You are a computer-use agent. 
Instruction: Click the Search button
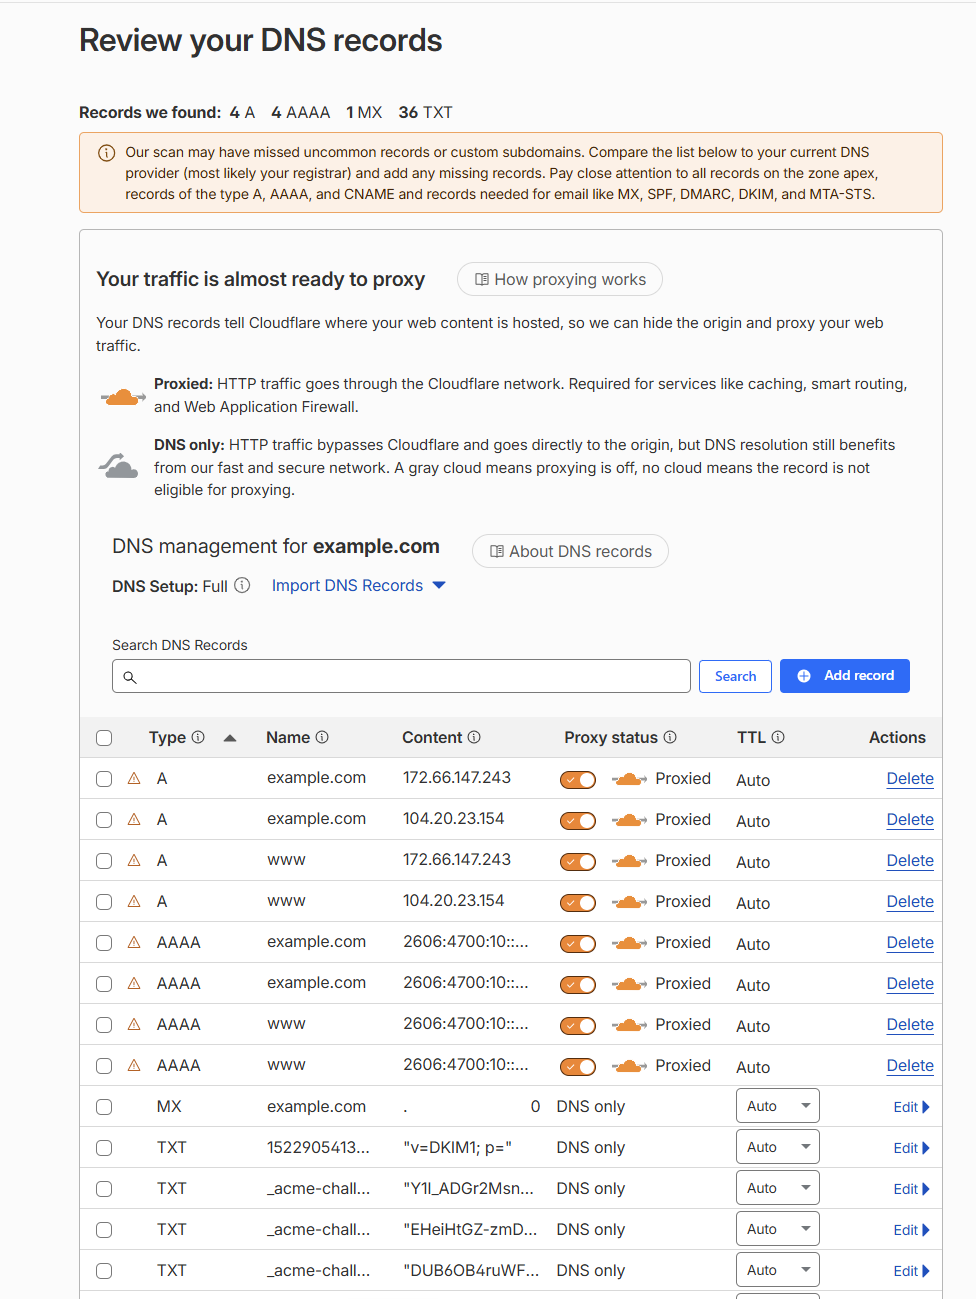(735, 676)
